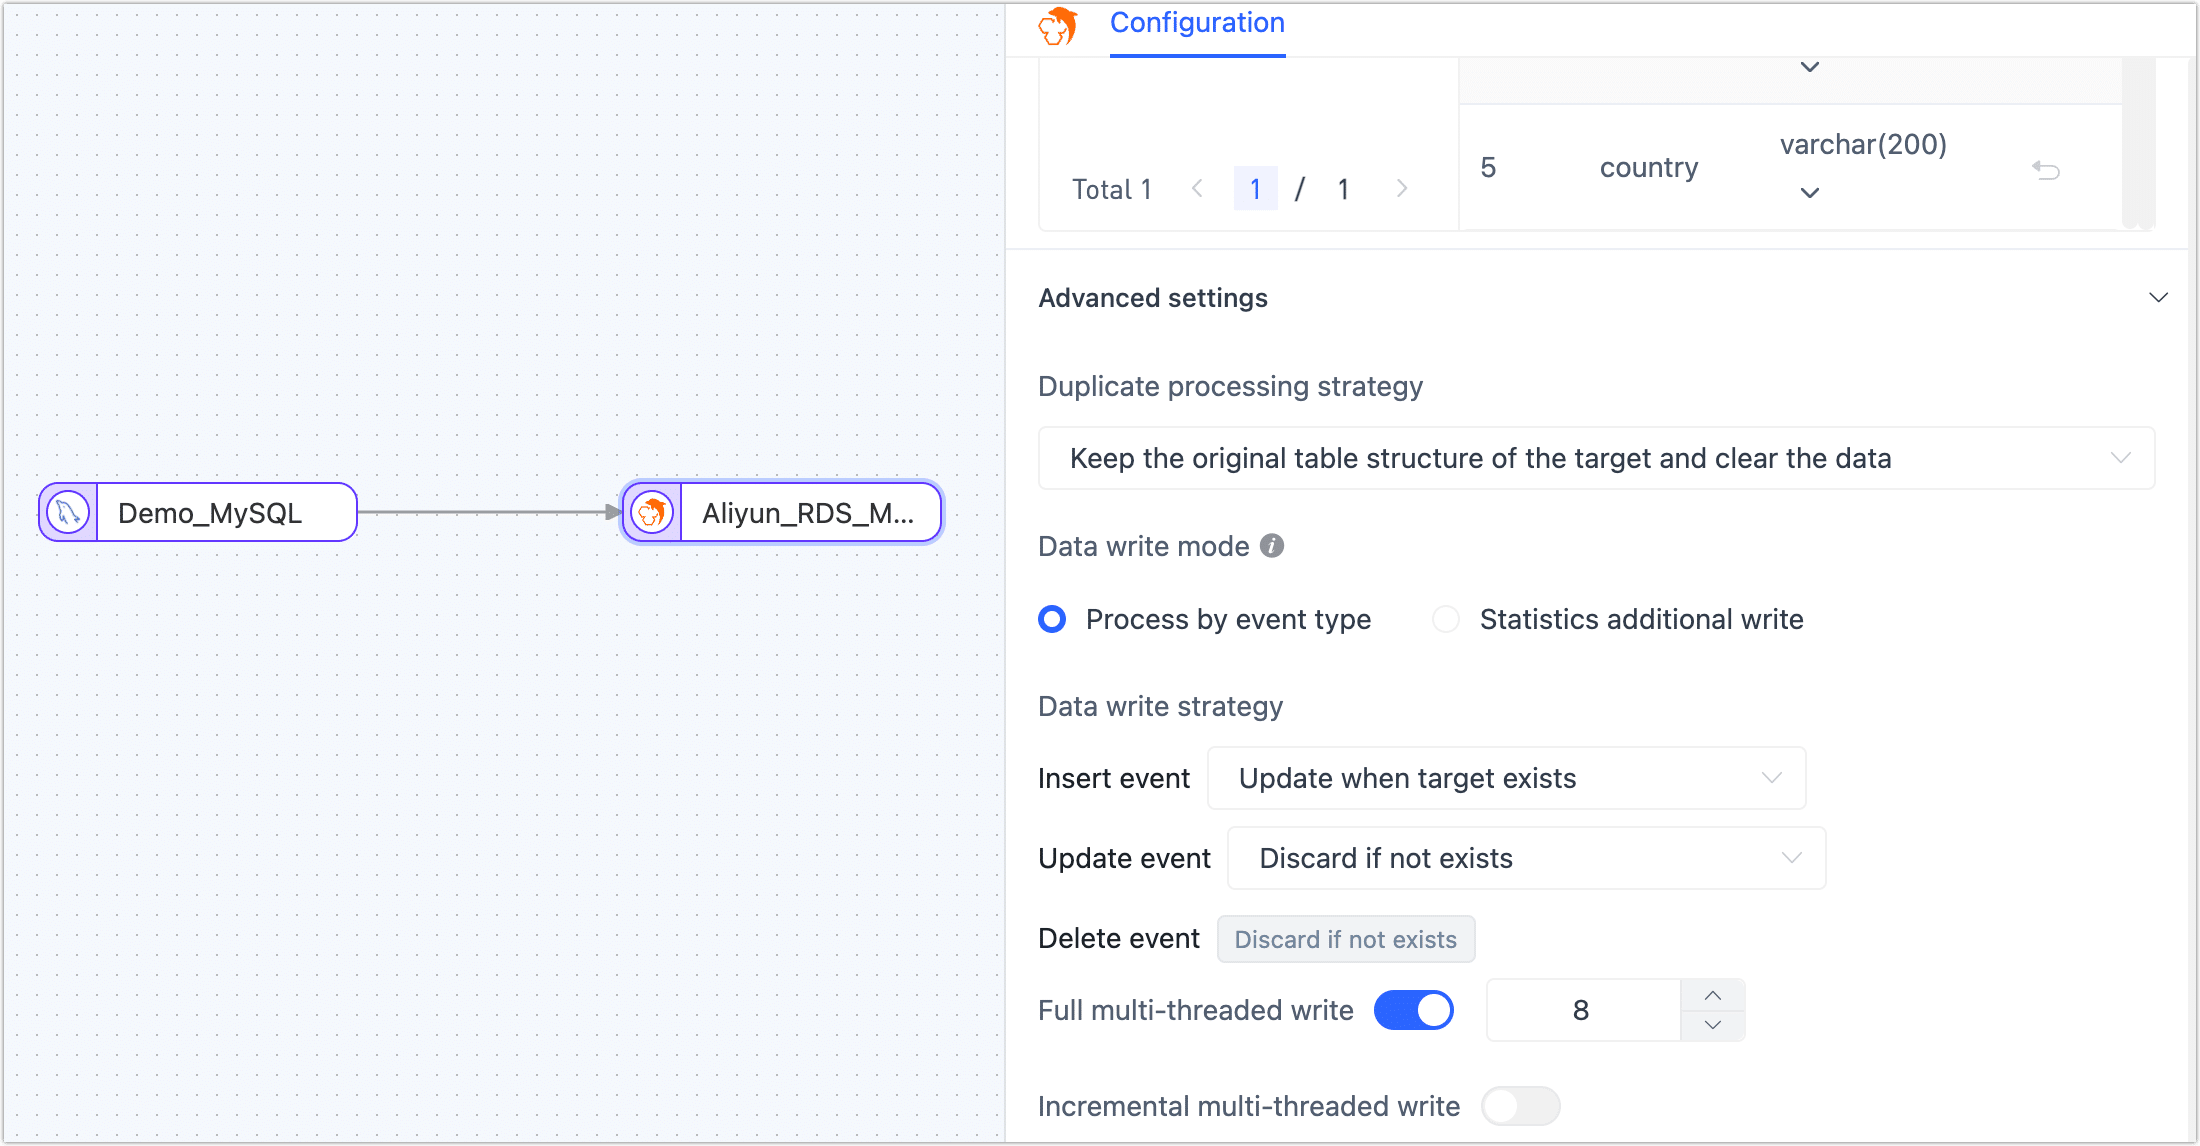Image resolution: width=2200 pixels, height=1146 pixels.
Task: Open the varchar(200) type dropdown for country
Action: pyautogui.click(x=1810, y=192)
